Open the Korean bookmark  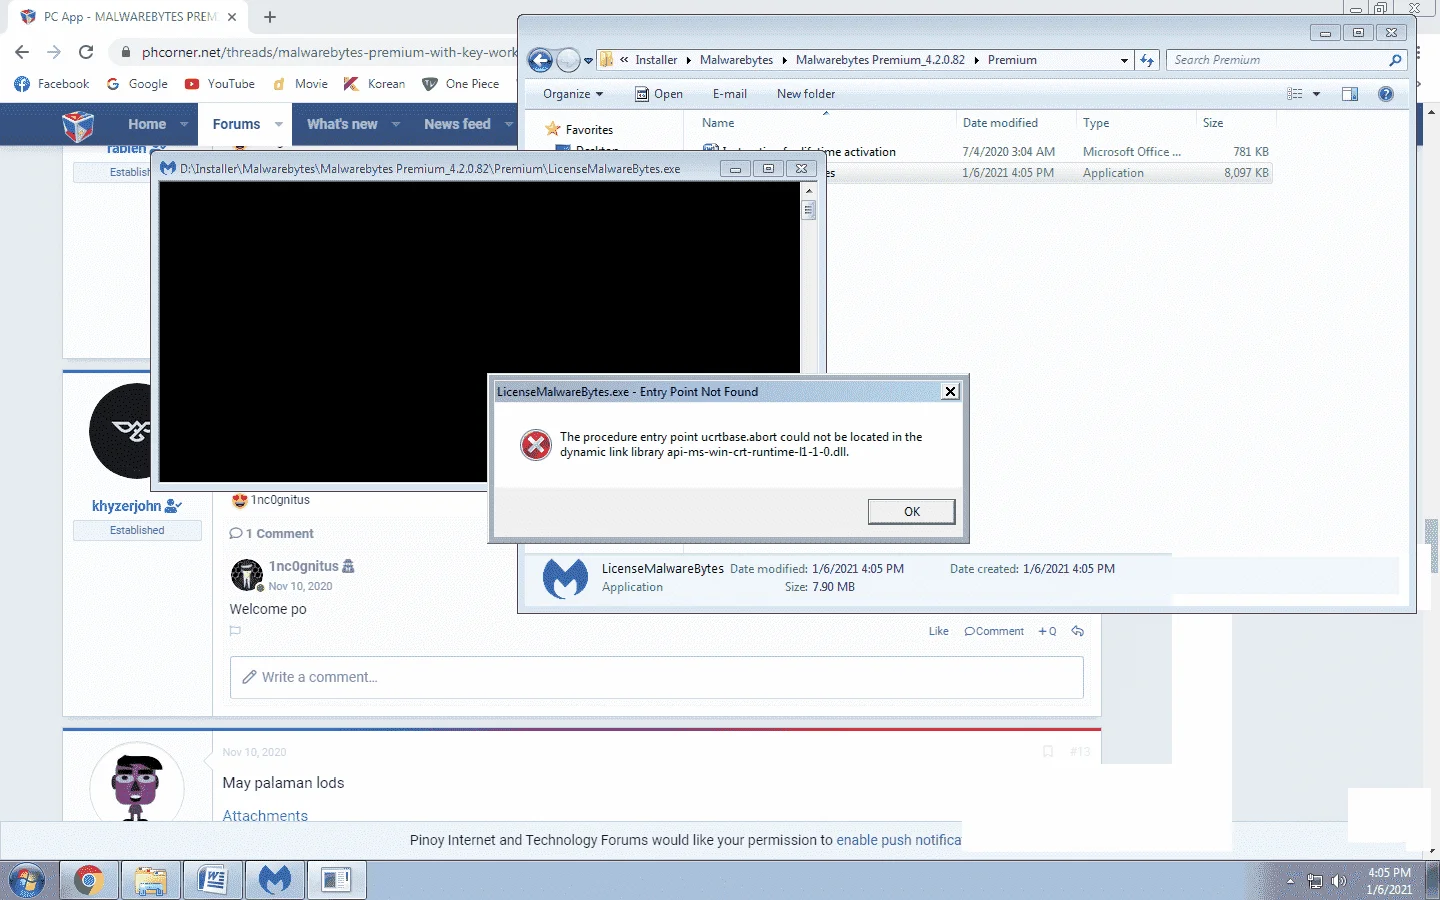click(375, 84)
